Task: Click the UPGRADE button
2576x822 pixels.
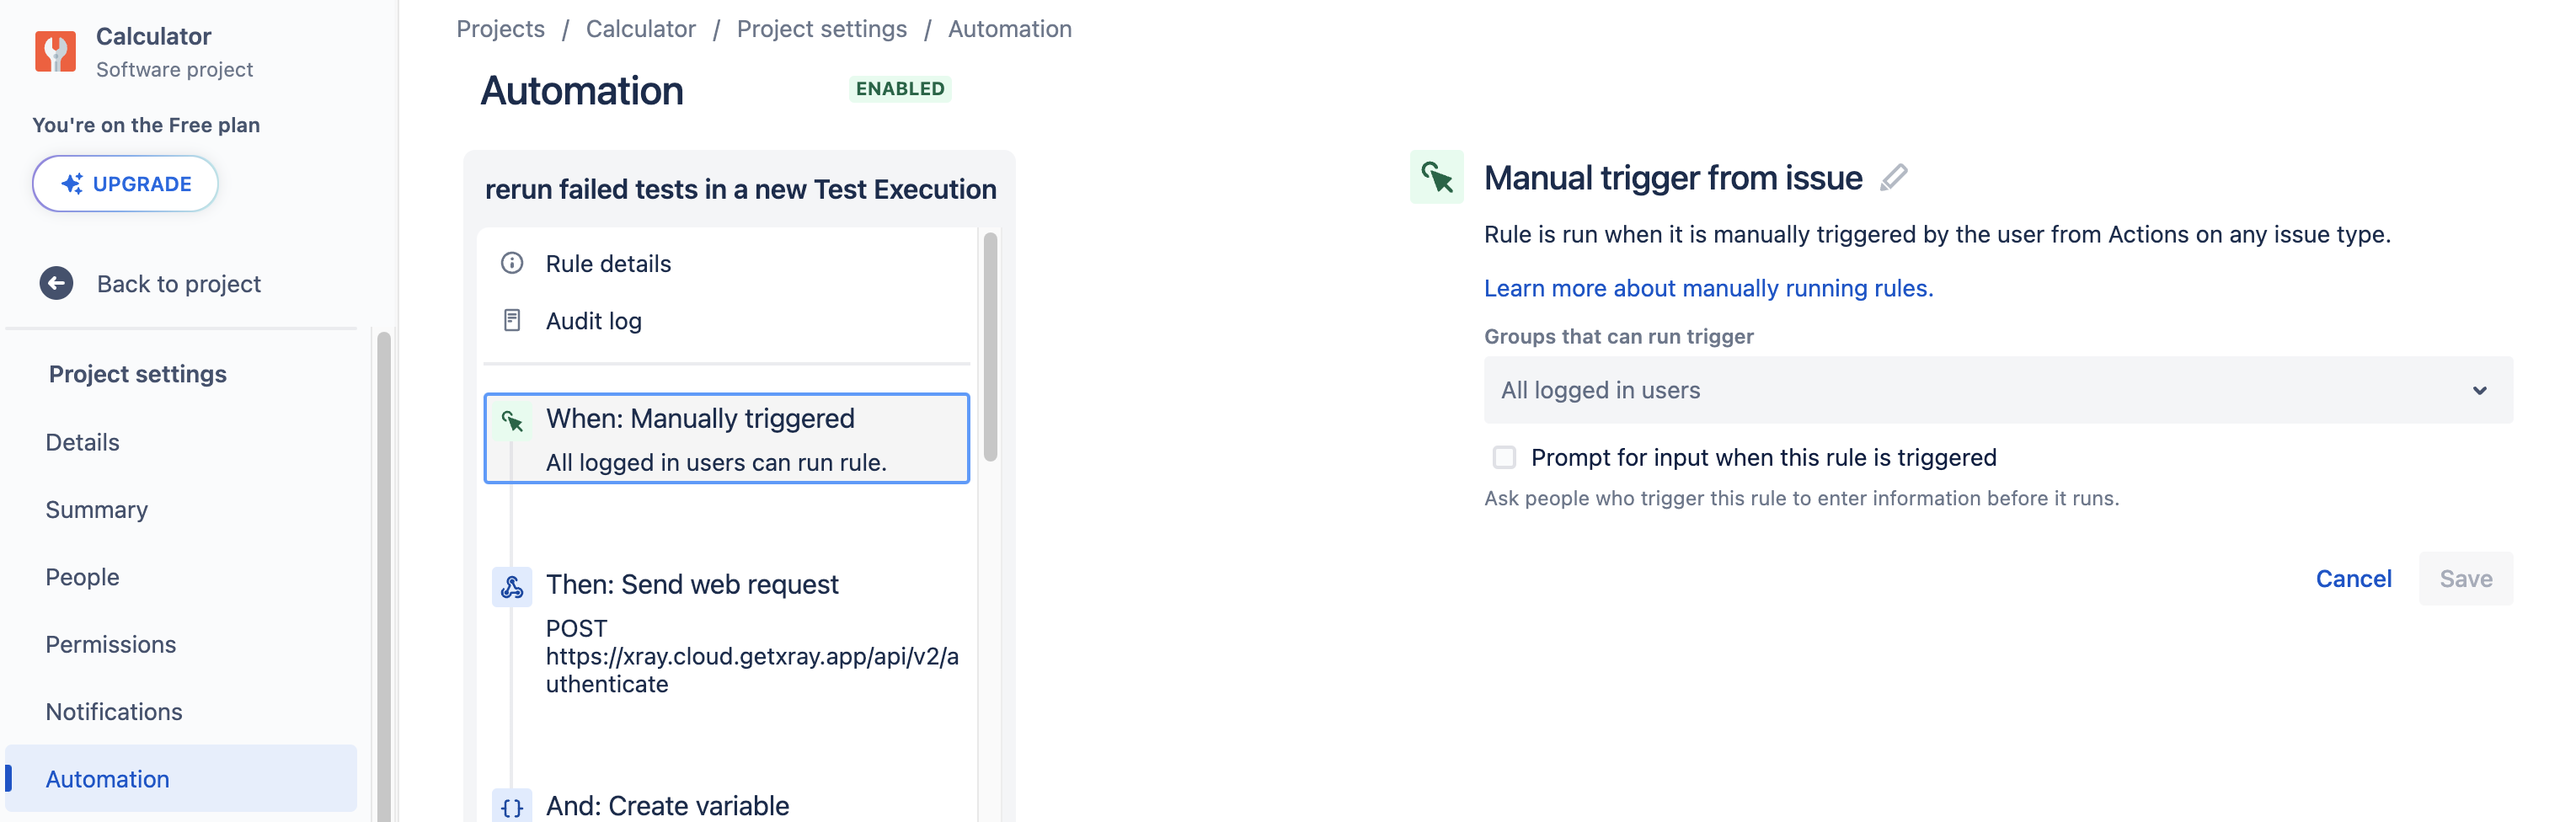Action: click(x=125, y=184)
